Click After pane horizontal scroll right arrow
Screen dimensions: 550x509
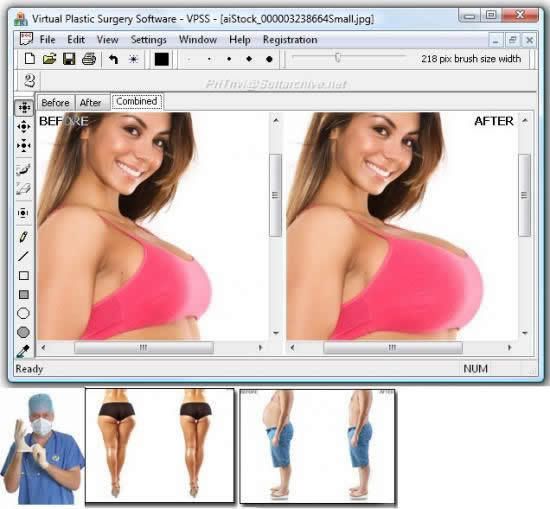509,348
